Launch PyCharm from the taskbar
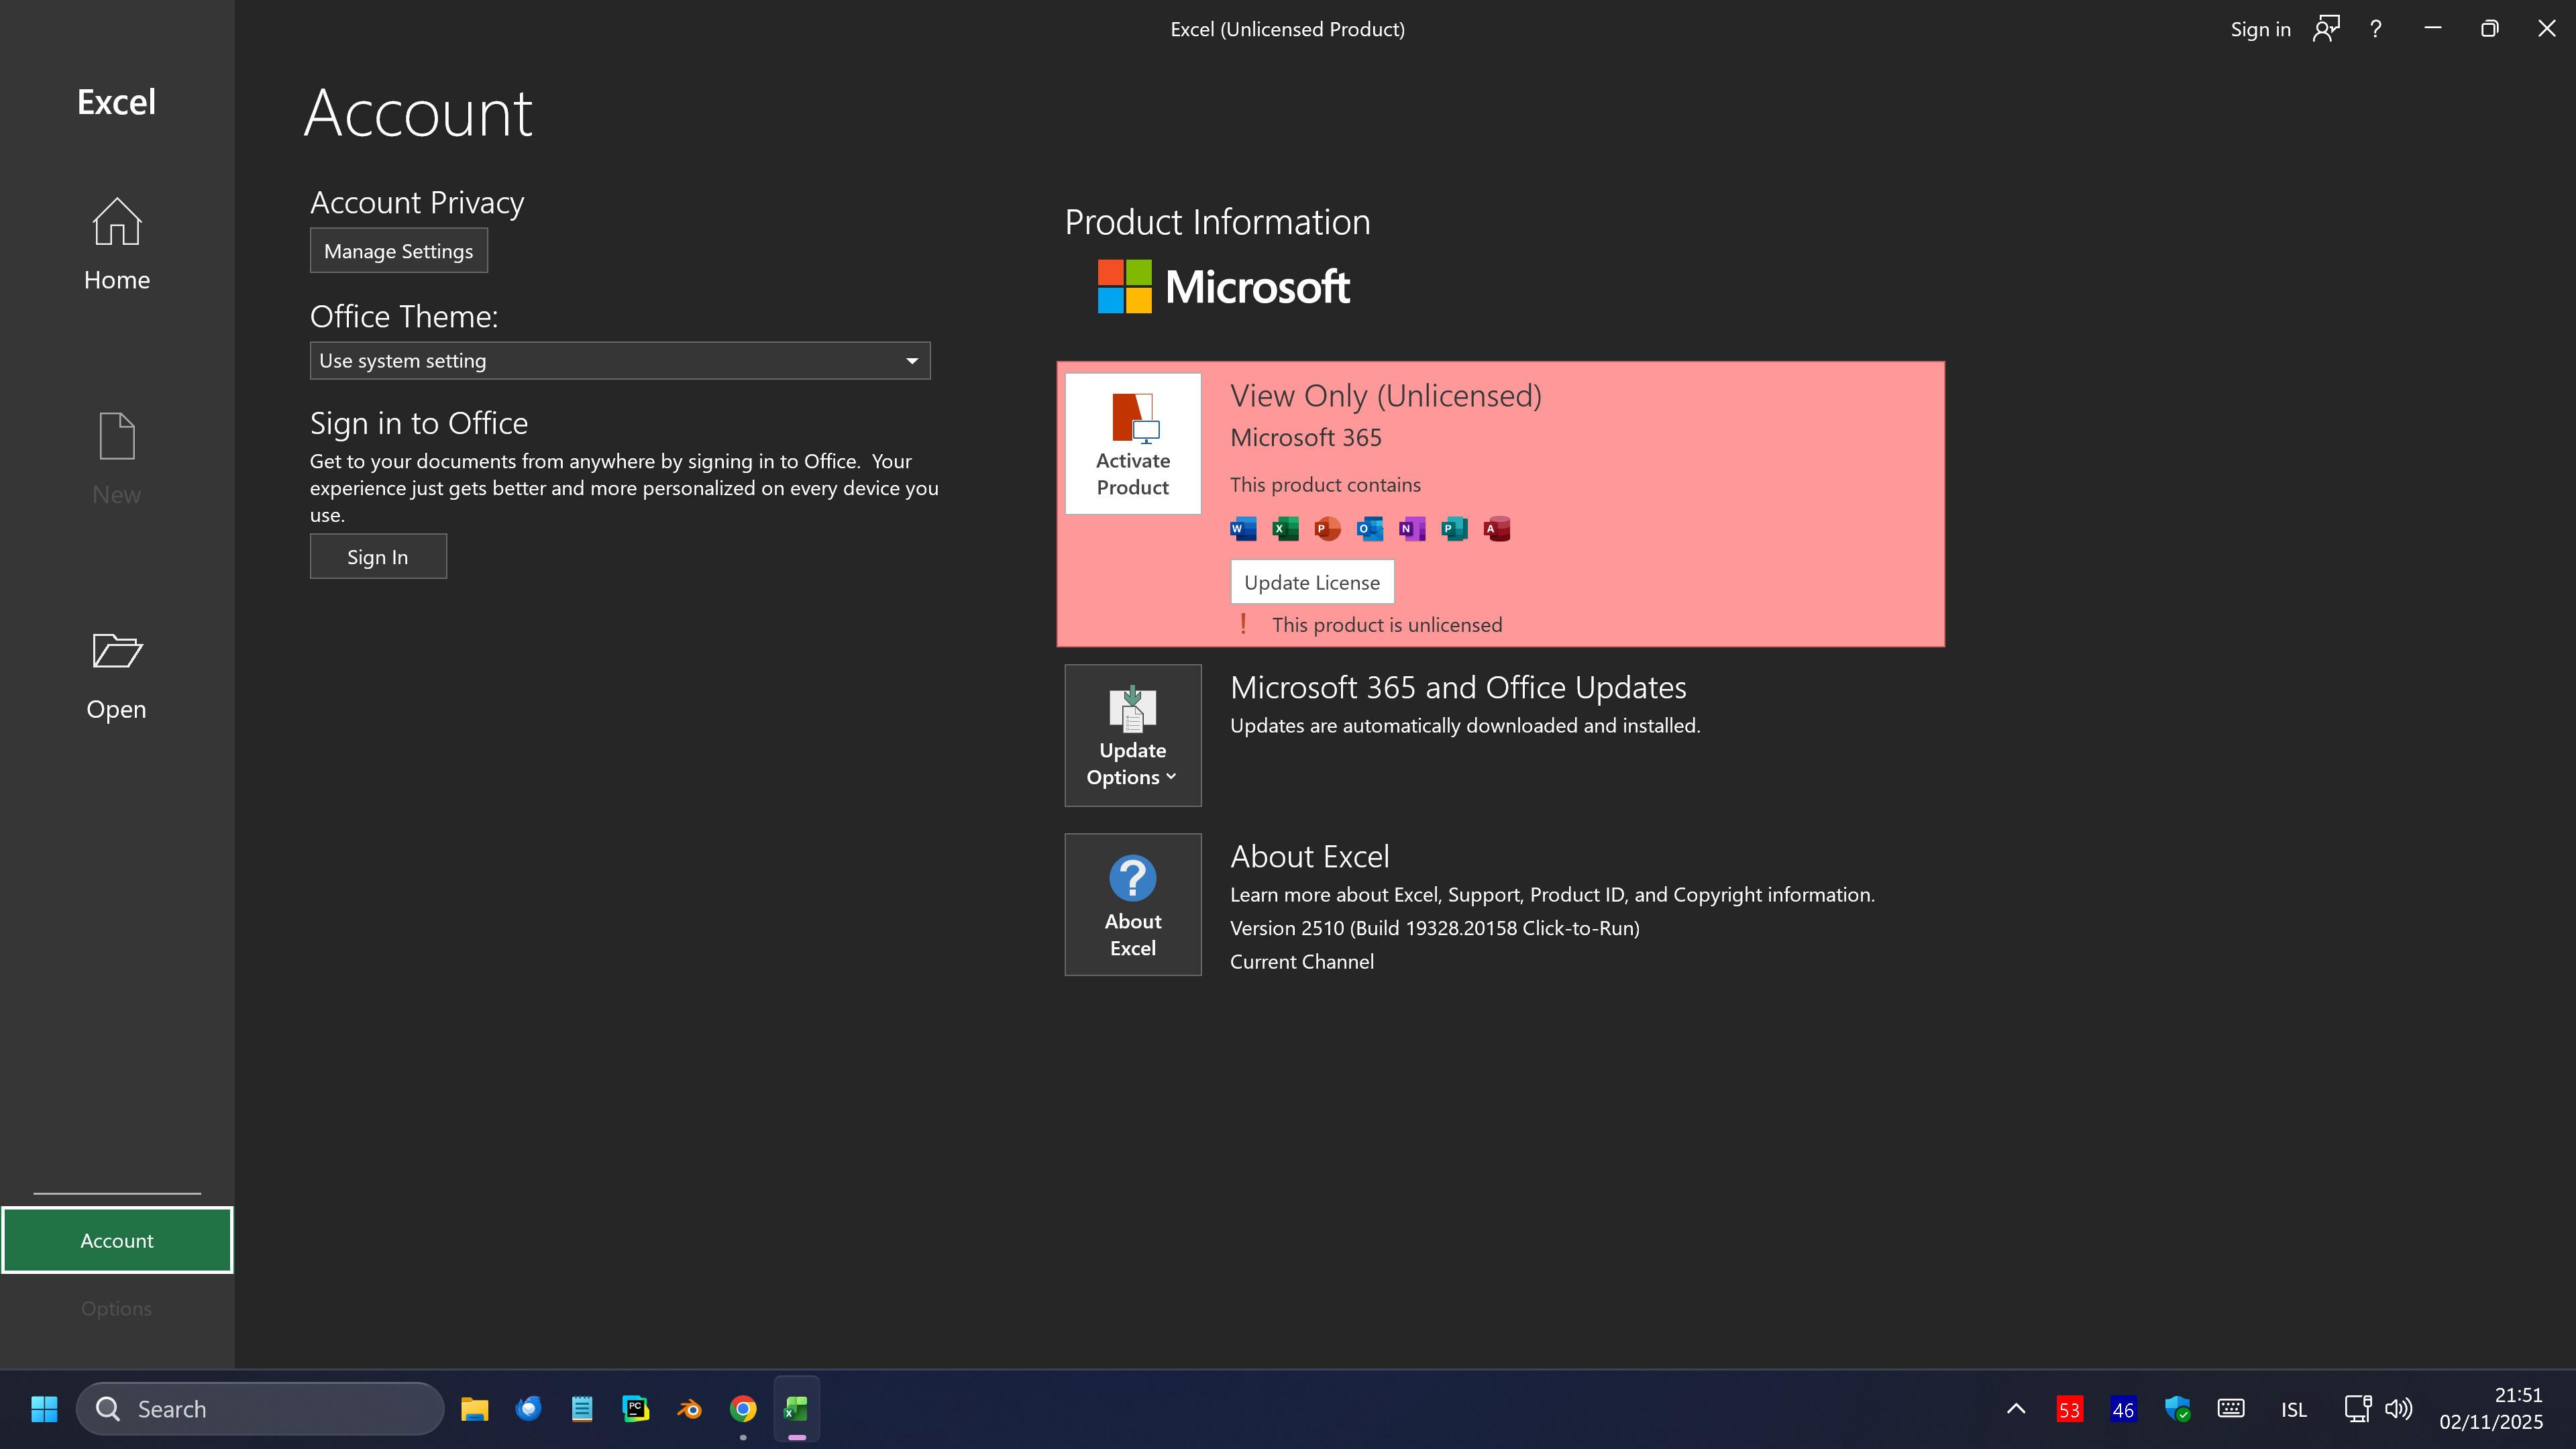2576x1449 pixels. (636, 1409)
